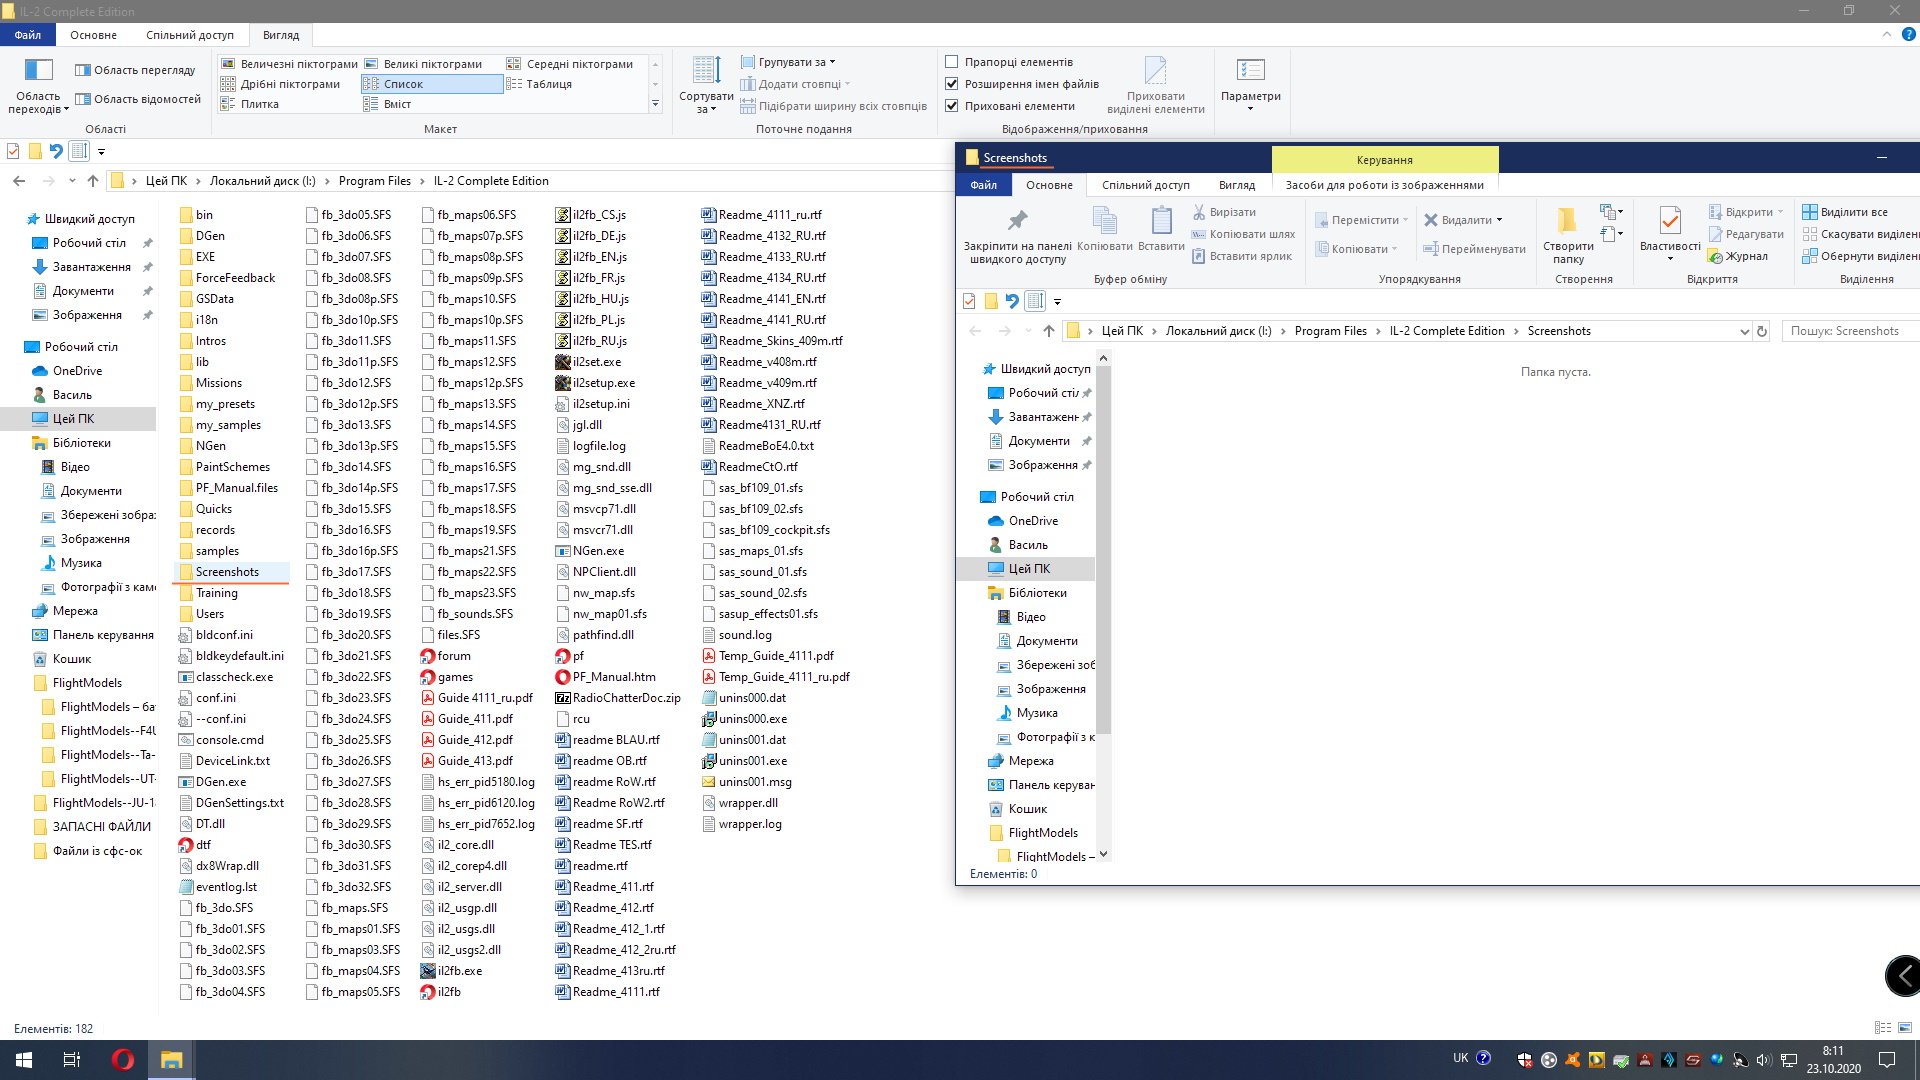Screen dimensions: 1920x1080
Task: Open the Picture Tools tab in Screenshots window
Action: click(1384, 185)
